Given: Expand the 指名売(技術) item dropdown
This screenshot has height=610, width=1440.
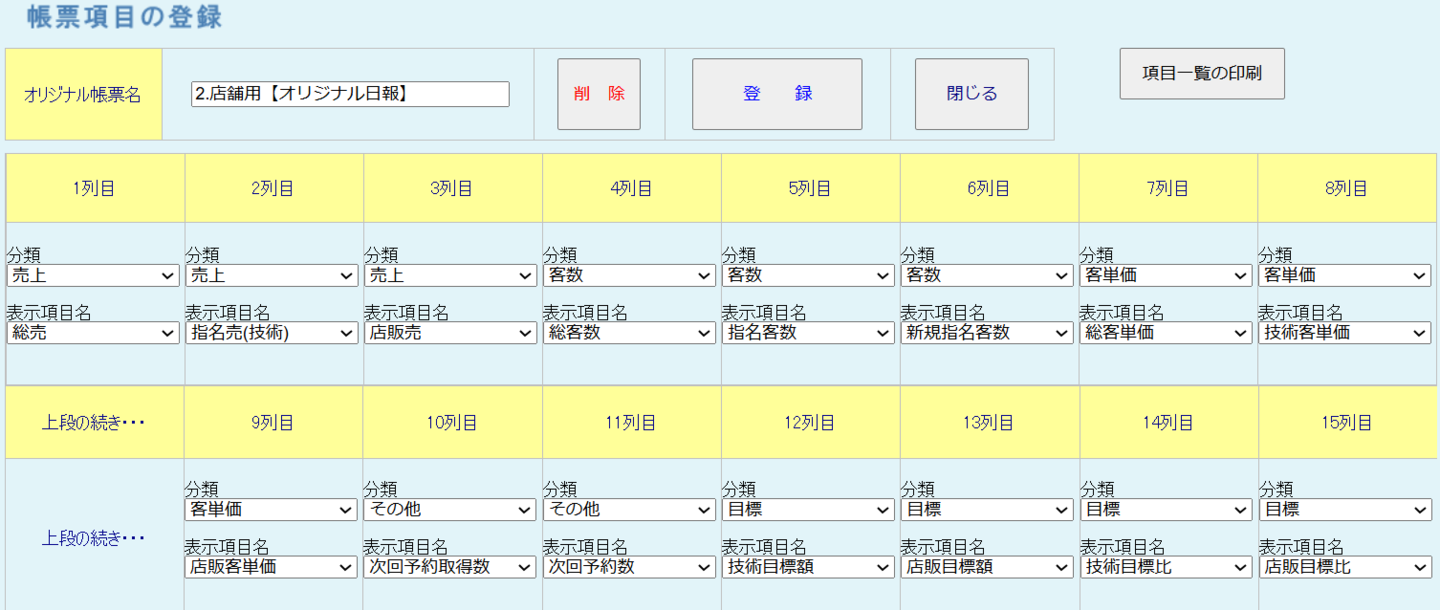Looking at the screenshot, I should [271, 333].
